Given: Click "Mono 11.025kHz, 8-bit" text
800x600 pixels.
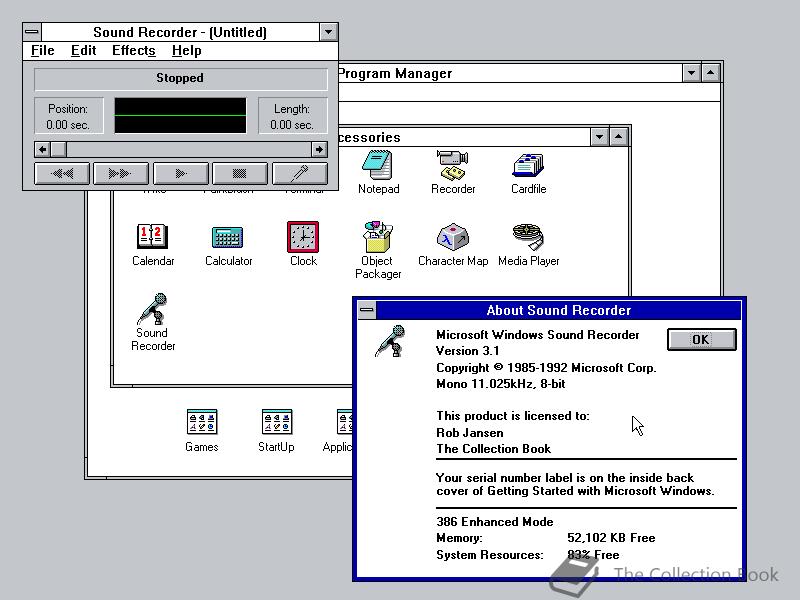Looking at the screenshot, I should 501,384.
